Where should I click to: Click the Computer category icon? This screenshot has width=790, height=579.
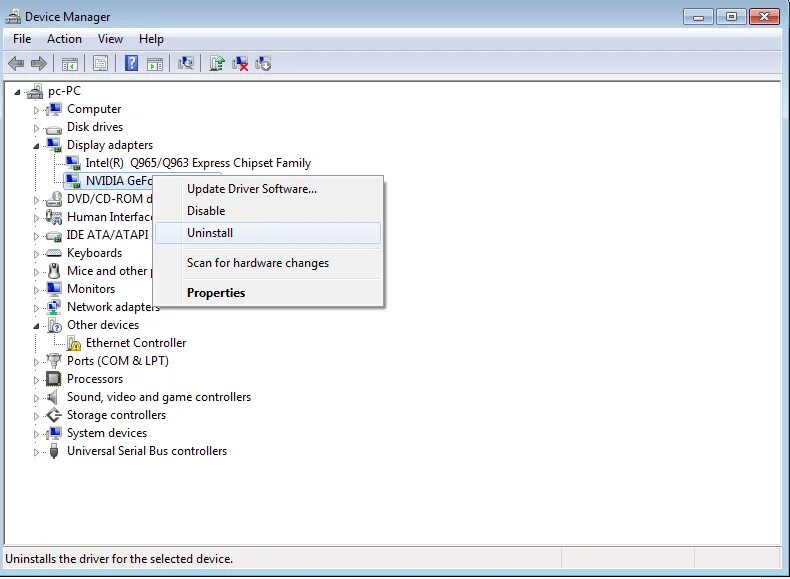pyautogui.click(x=54, y=109)
